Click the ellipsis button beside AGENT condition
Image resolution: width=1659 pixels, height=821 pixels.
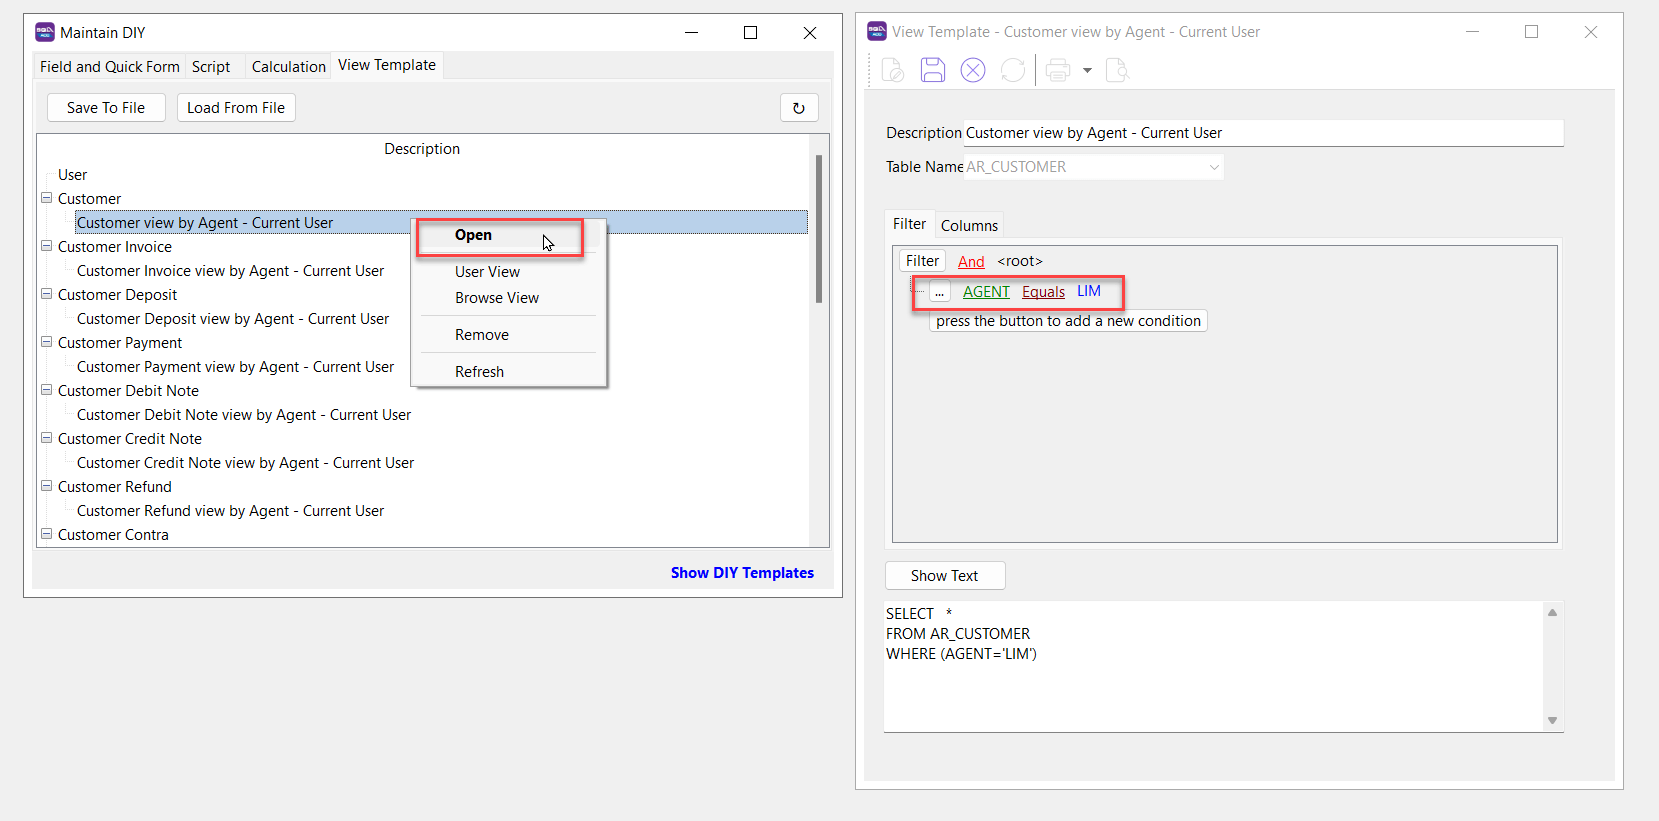pyautogui.click(x=939, y=292)
